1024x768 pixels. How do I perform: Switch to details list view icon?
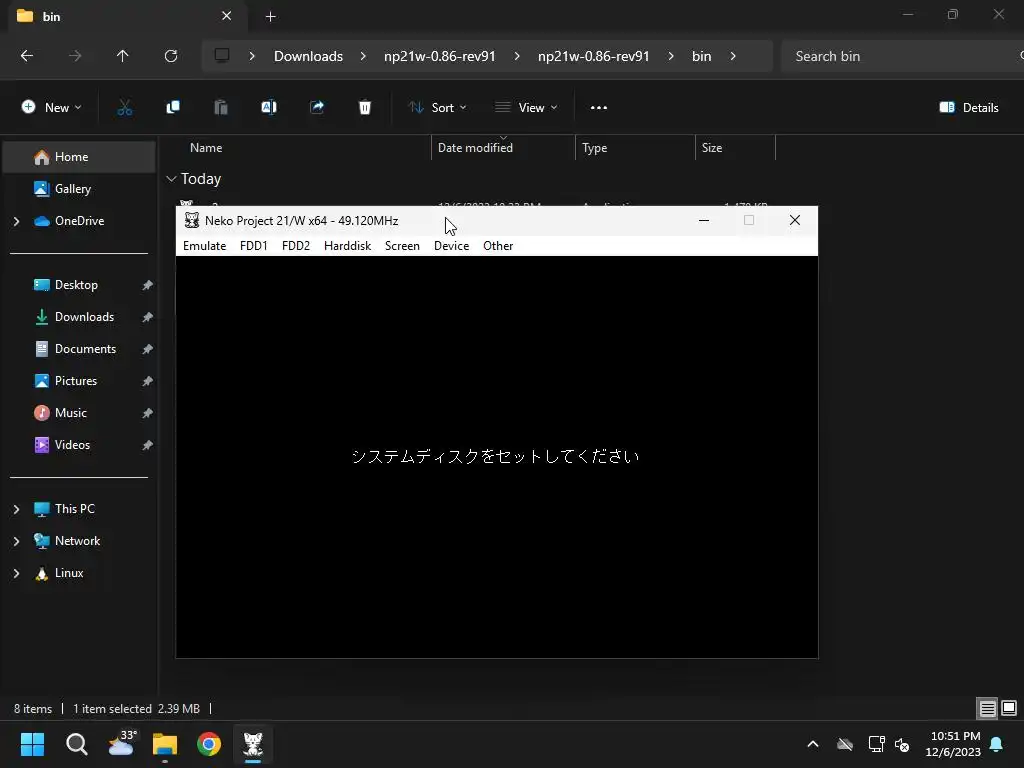coord(987,709)
